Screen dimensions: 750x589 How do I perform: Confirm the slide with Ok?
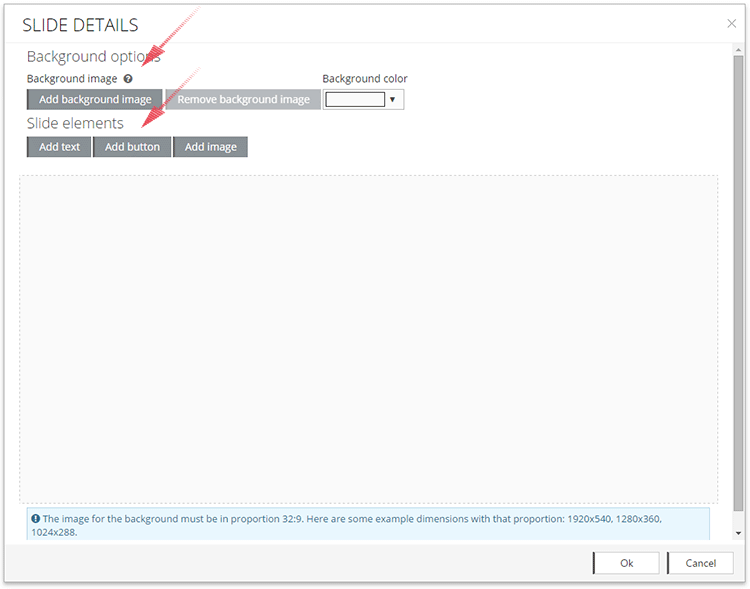(x=626, y=563)
